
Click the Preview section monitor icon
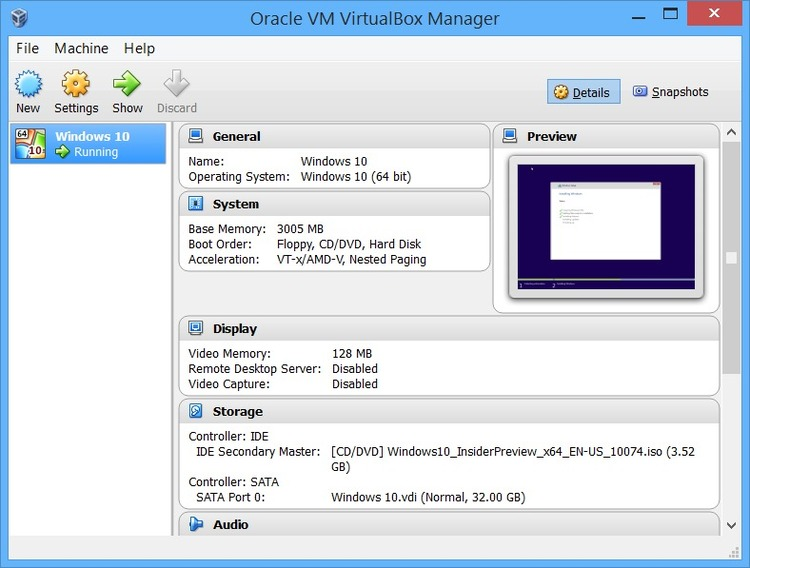pos(509,136)
